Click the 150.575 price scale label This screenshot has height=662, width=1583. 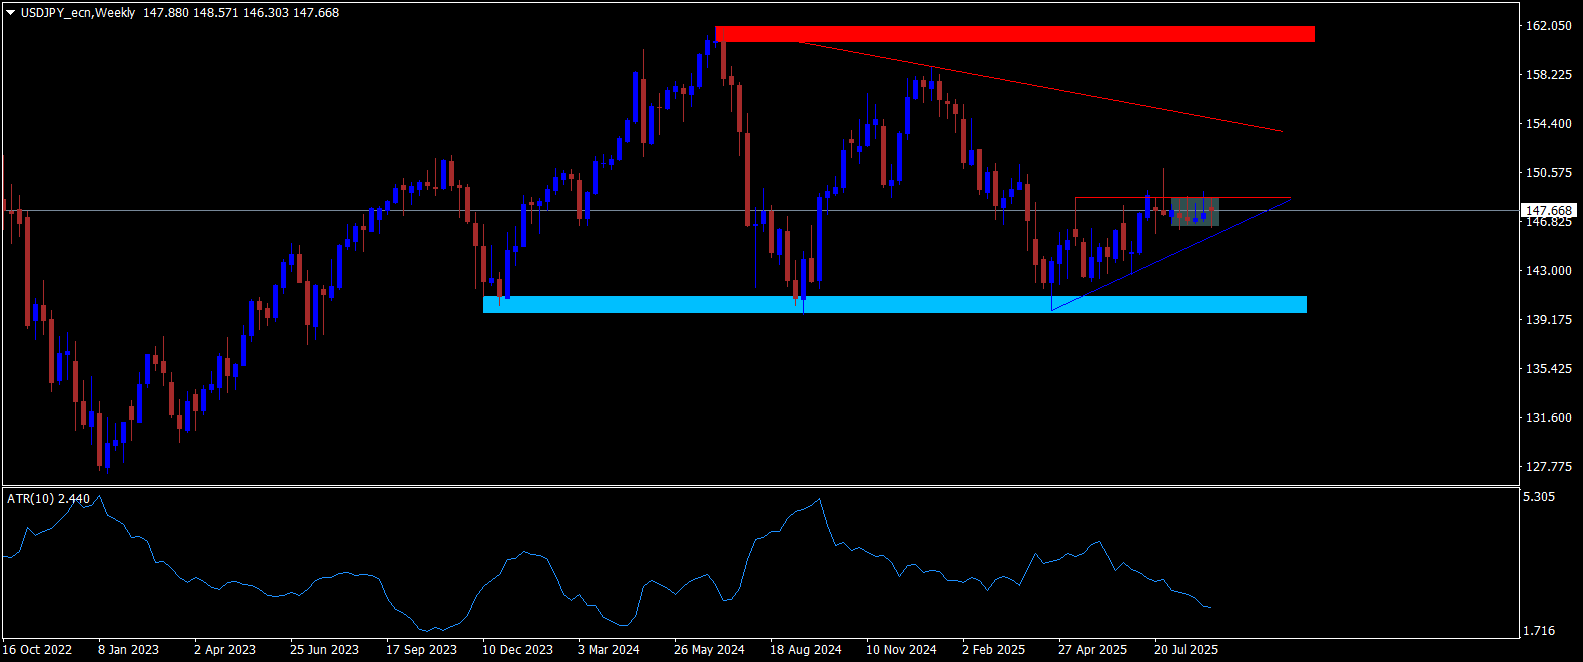click(x=1548, y=173)
